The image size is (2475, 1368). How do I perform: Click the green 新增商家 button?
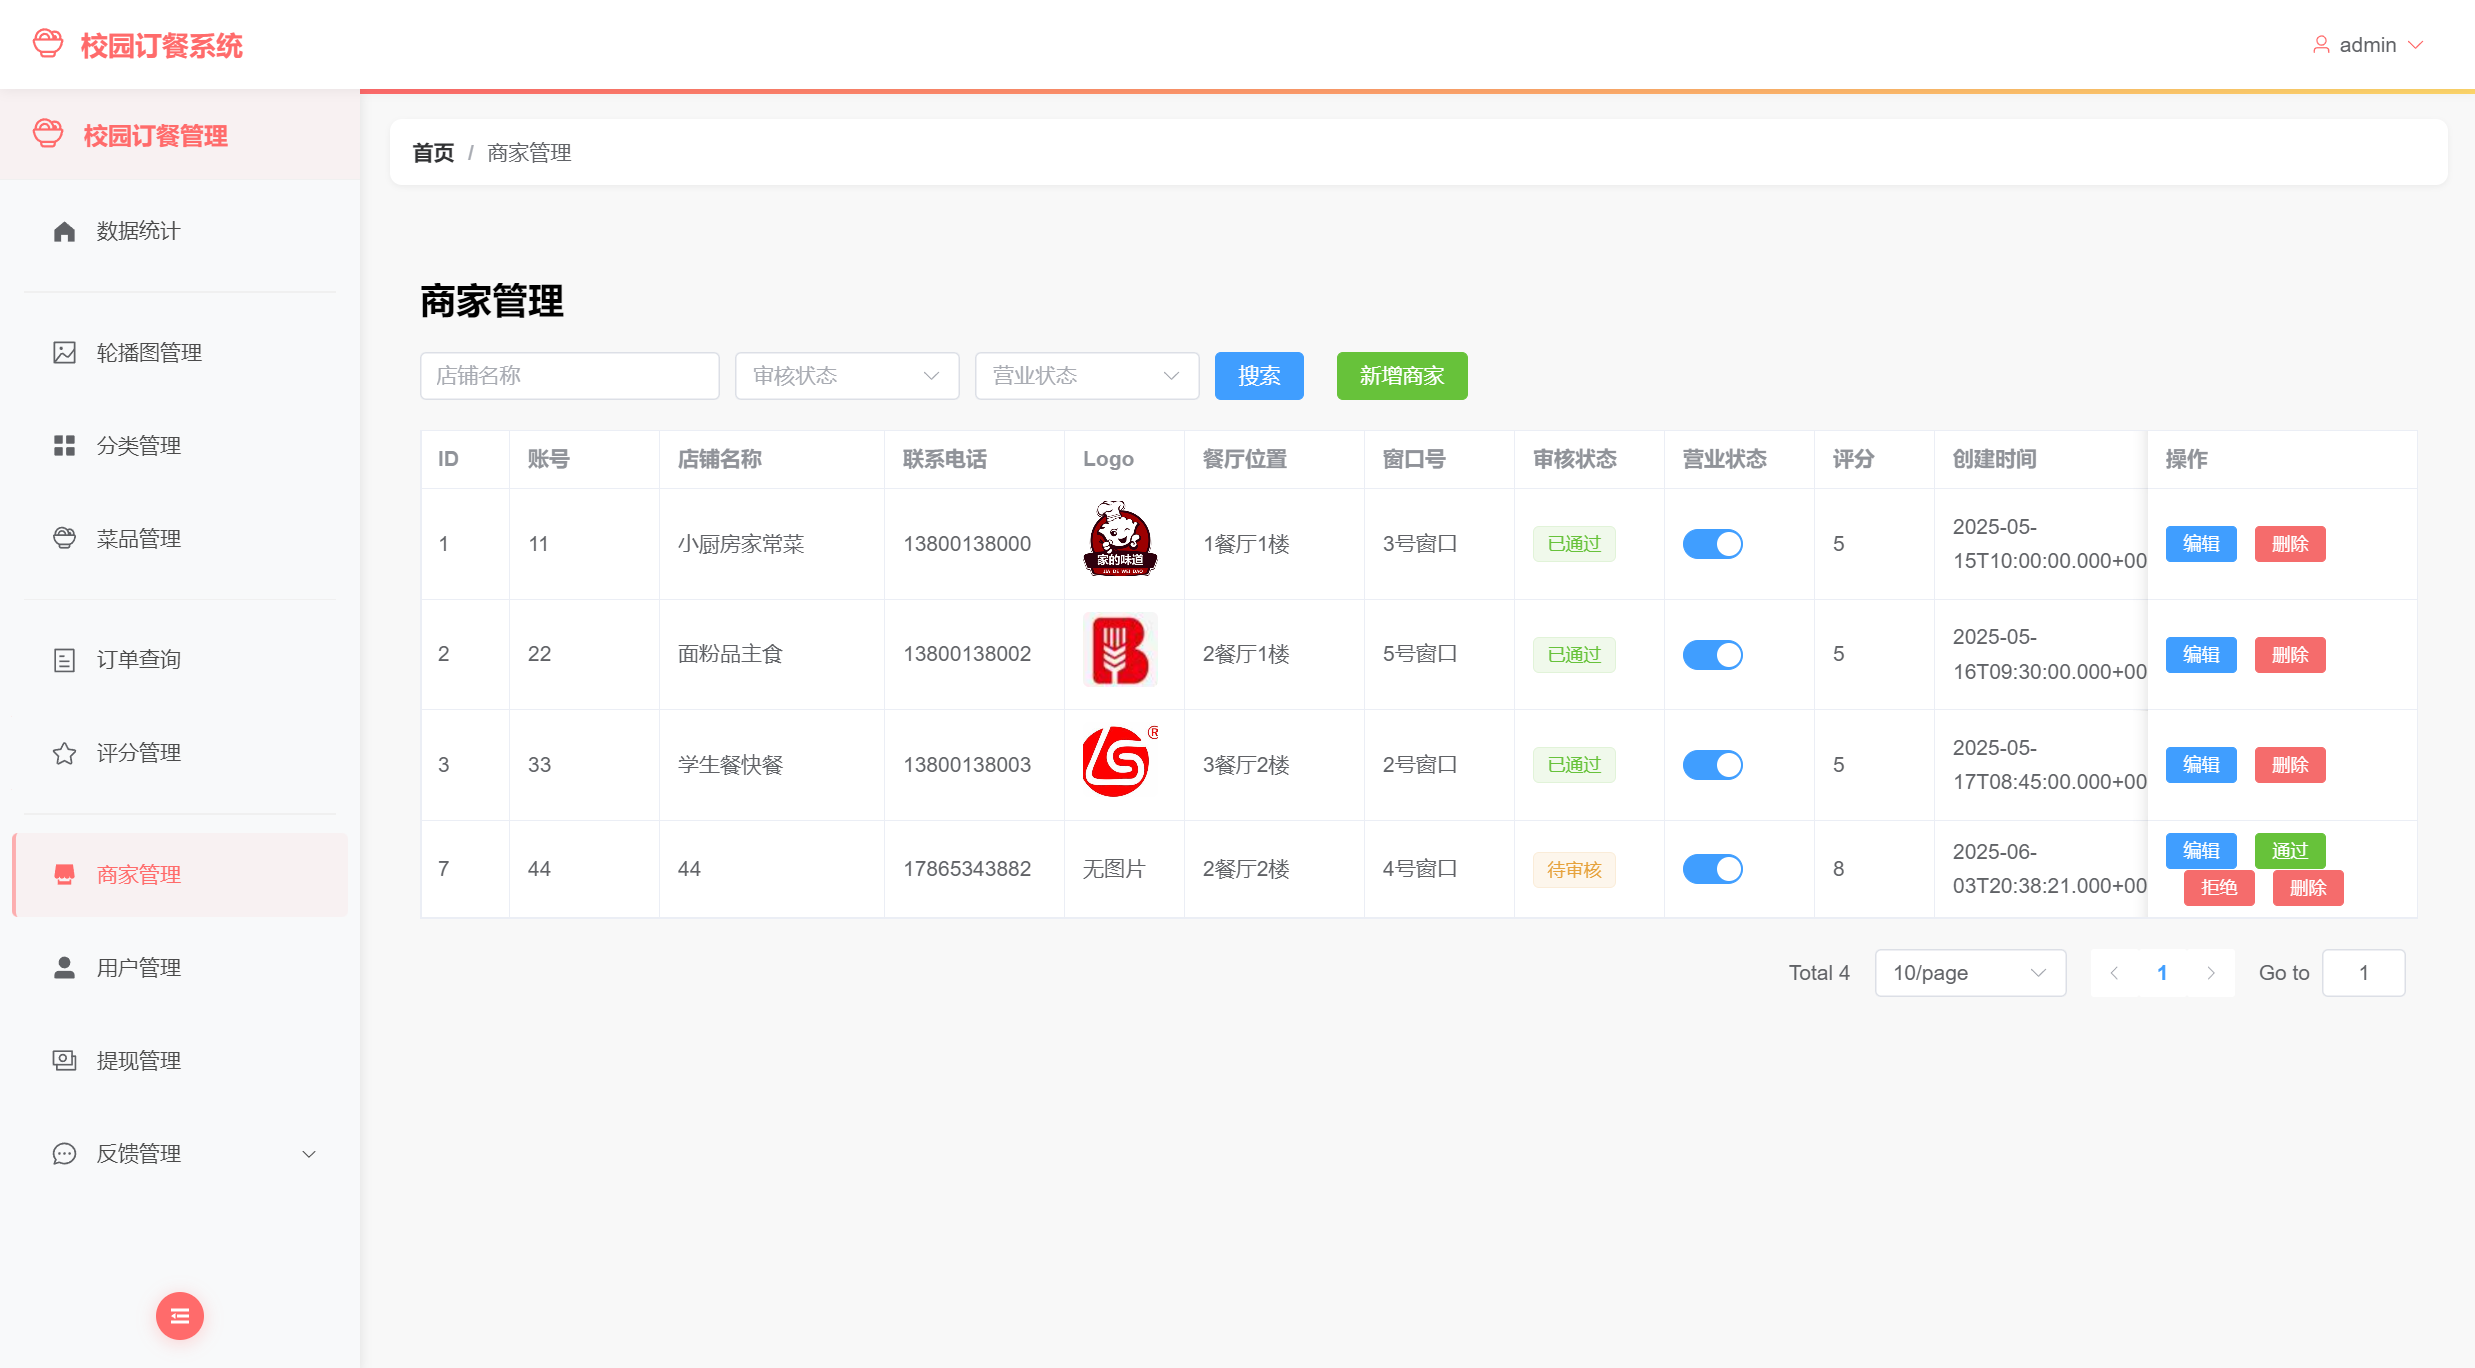pos(1401,376)
